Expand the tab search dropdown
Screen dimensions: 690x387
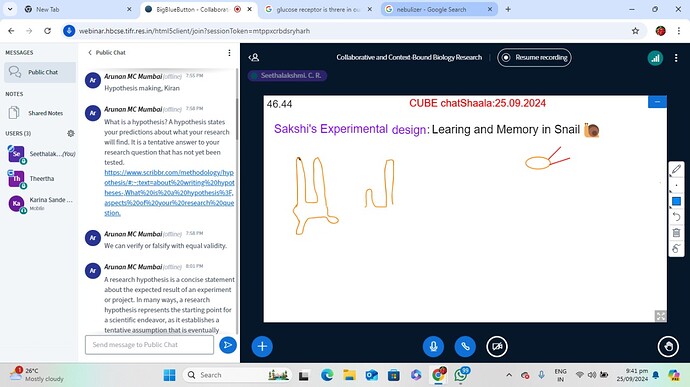tap(10, 9)
